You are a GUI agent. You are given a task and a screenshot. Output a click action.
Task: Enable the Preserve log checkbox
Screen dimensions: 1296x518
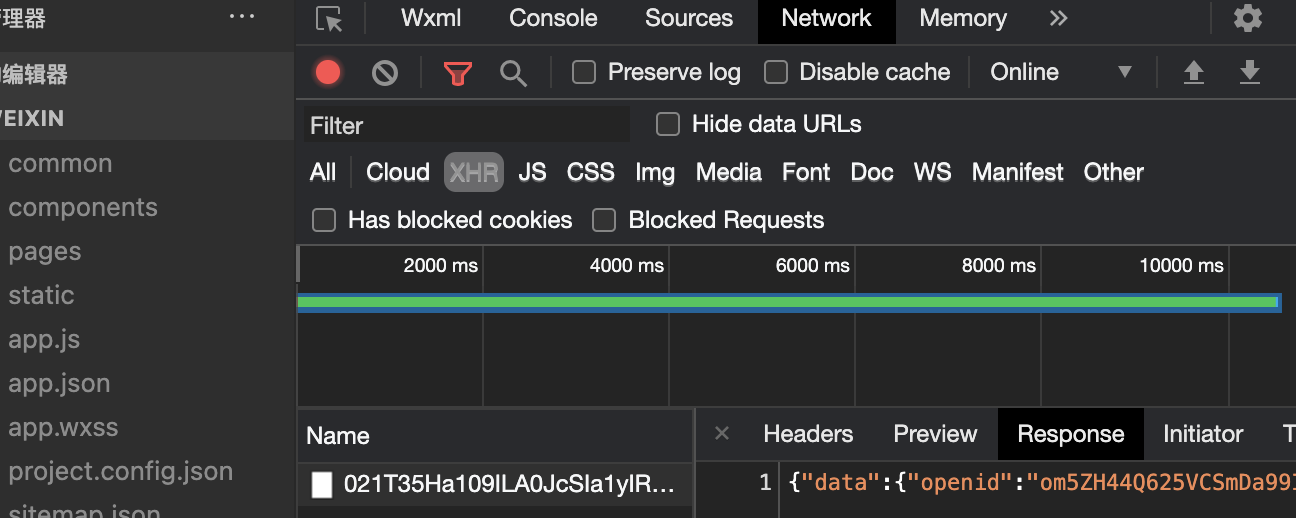coord(584,72)
